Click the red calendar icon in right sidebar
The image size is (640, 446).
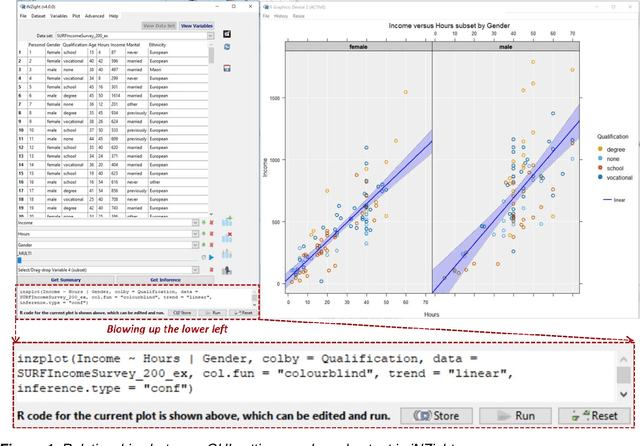[x=229, y=68]
